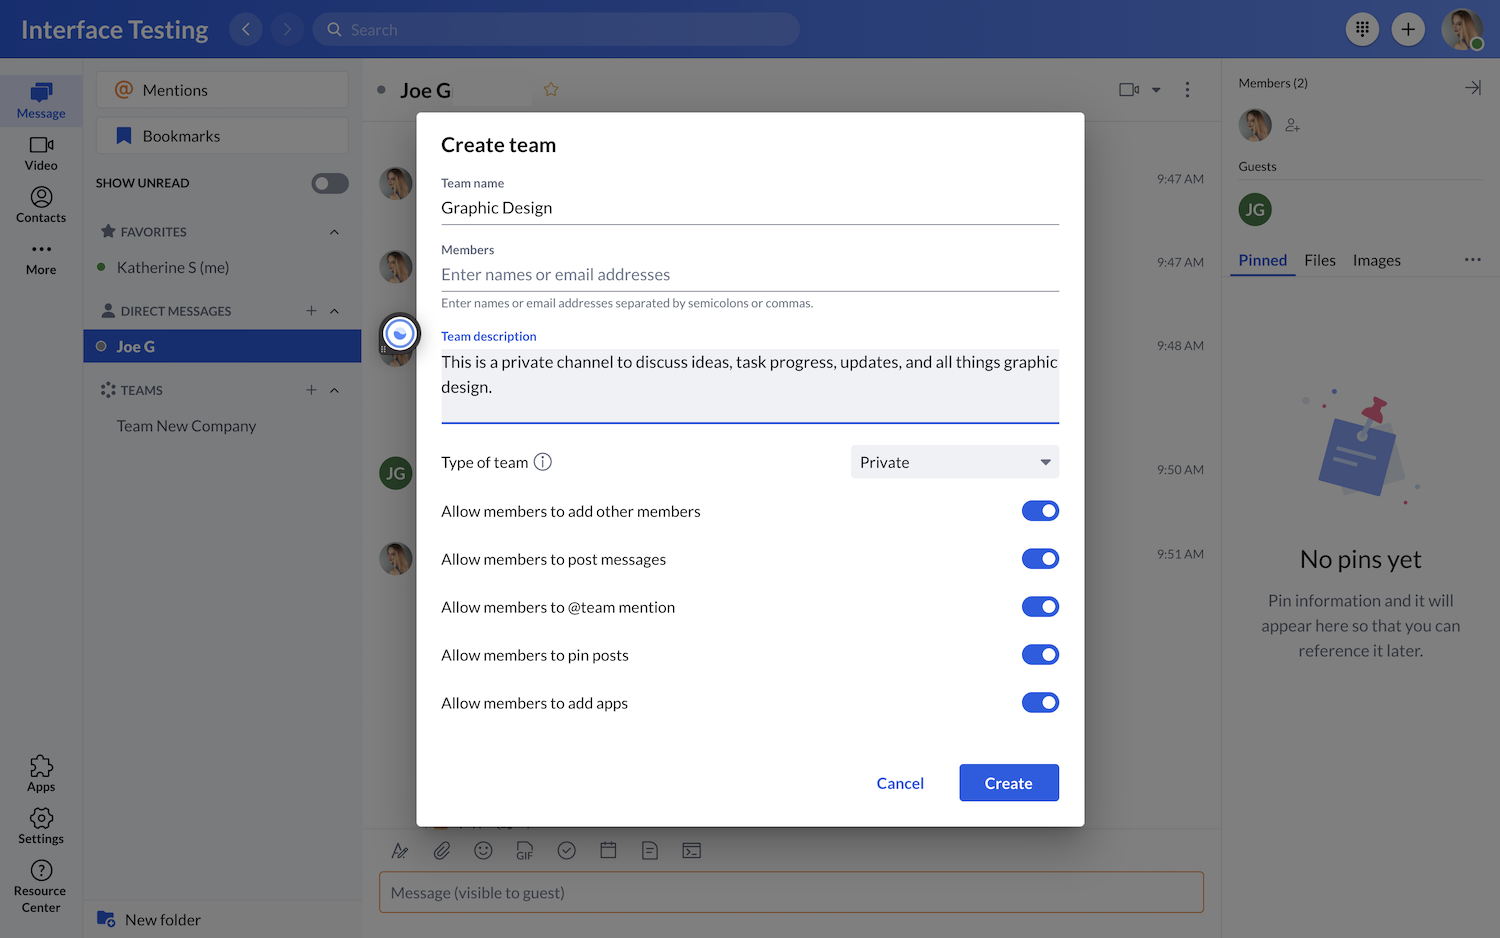Image resolution: width=1500 pixels, height=938 pixels.
Task: Focus the top Search box
Action: [557, 29]
